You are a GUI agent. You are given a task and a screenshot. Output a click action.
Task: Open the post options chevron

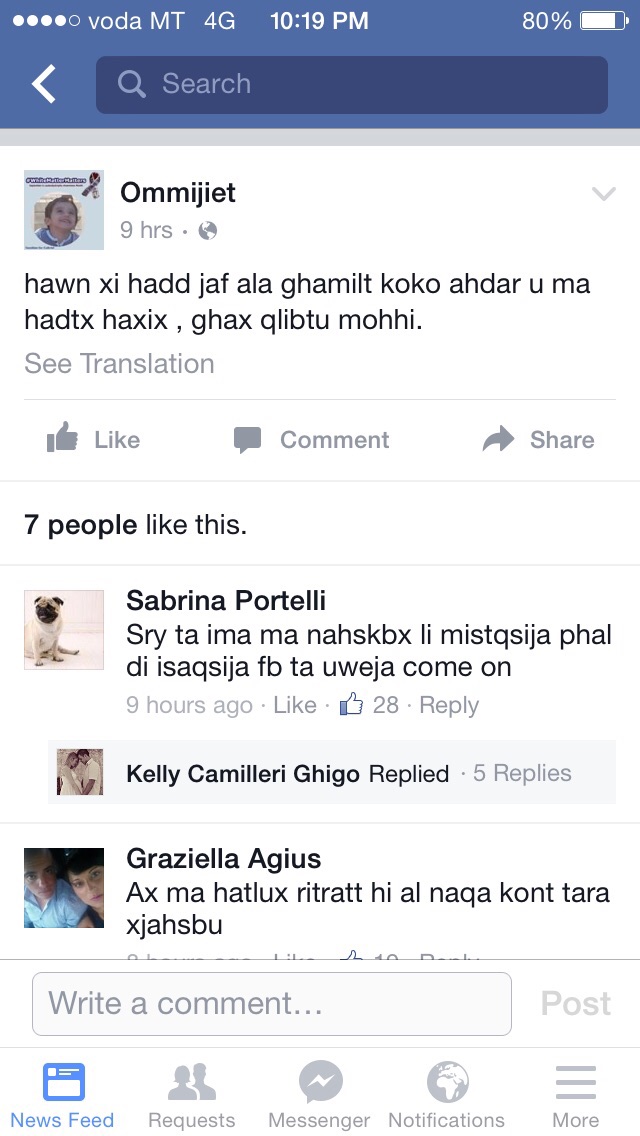[x=603, y=194]
